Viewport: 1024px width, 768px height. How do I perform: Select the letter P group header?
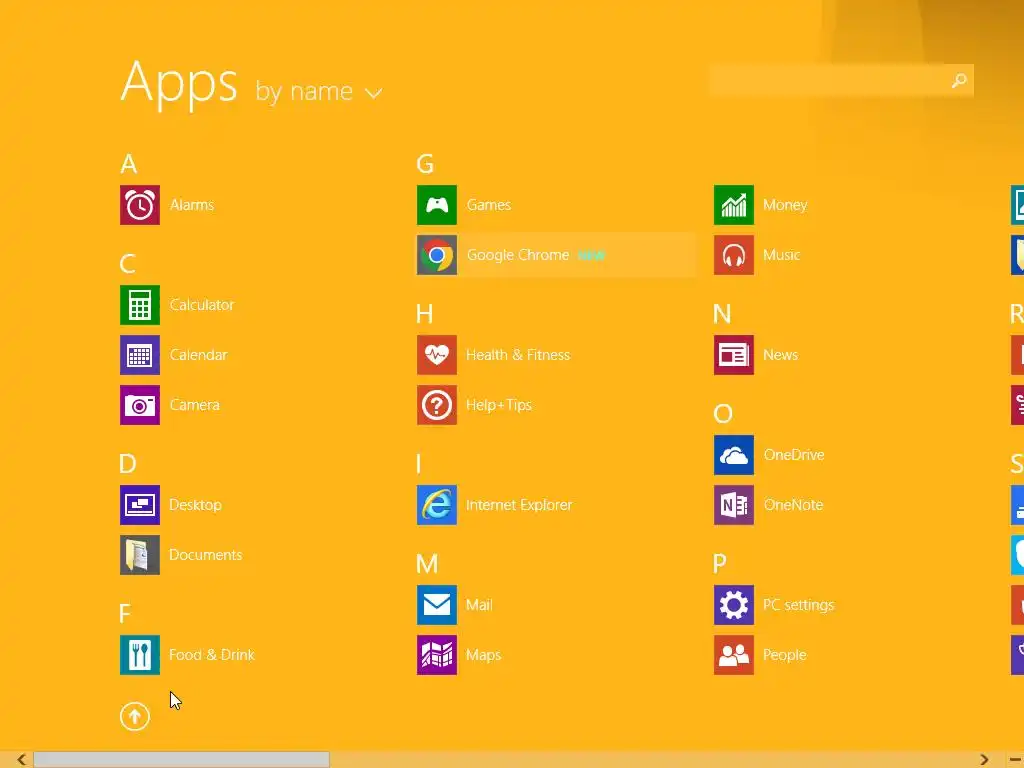pos(720,564)
